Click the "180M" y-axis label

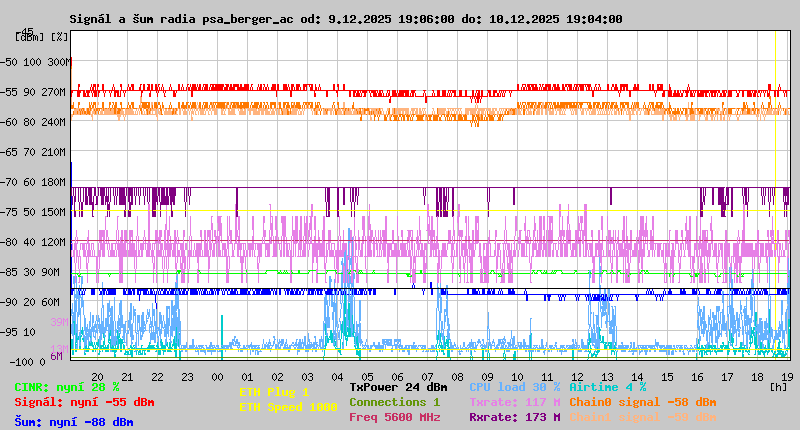tap(54, 182)
